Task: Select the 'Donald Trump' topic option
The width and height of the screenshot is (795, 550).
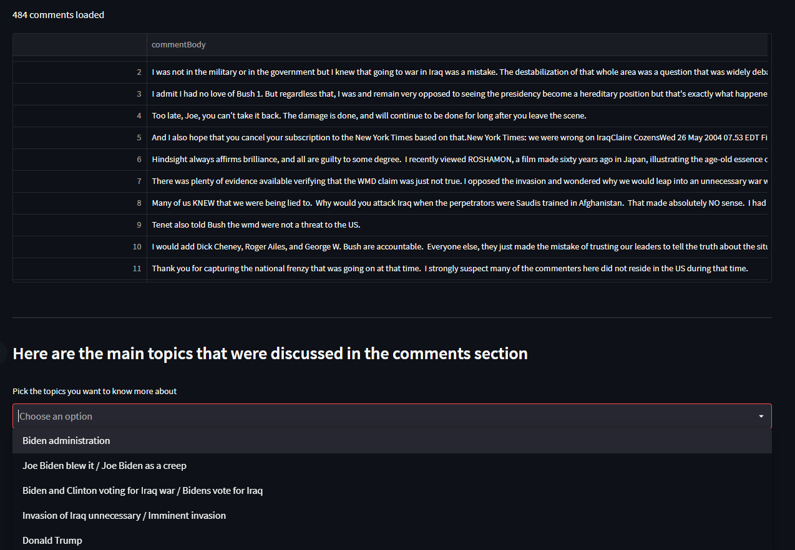Action: [x=52, y=540]
